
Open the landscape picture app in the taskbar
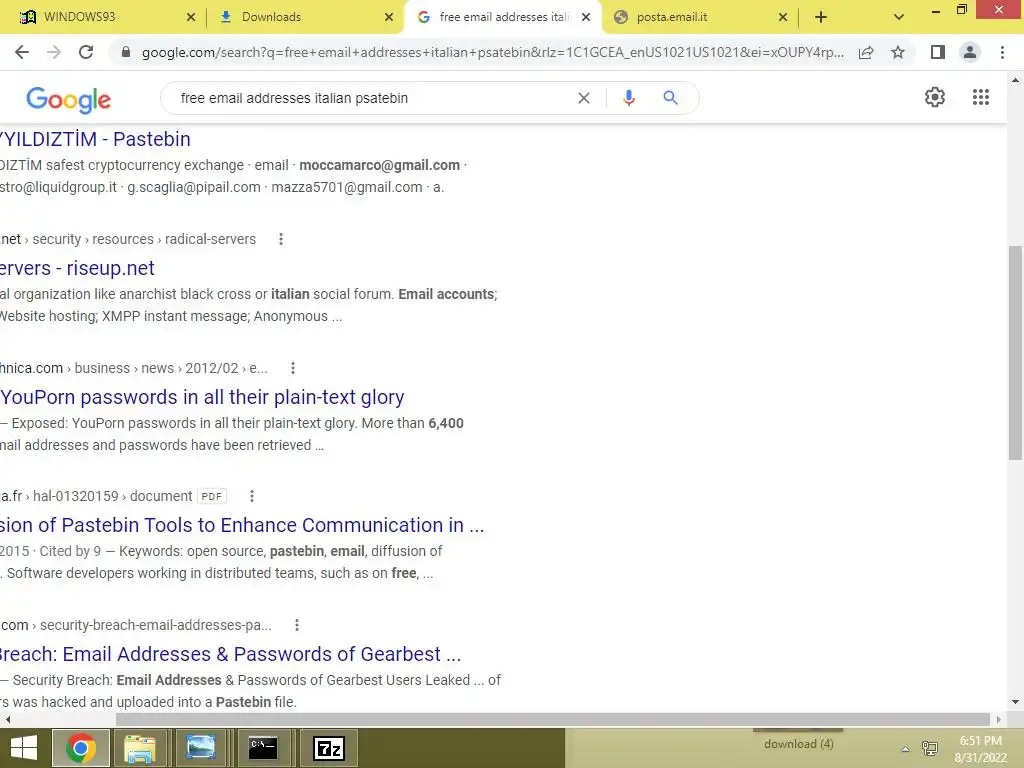pos(200,748)
